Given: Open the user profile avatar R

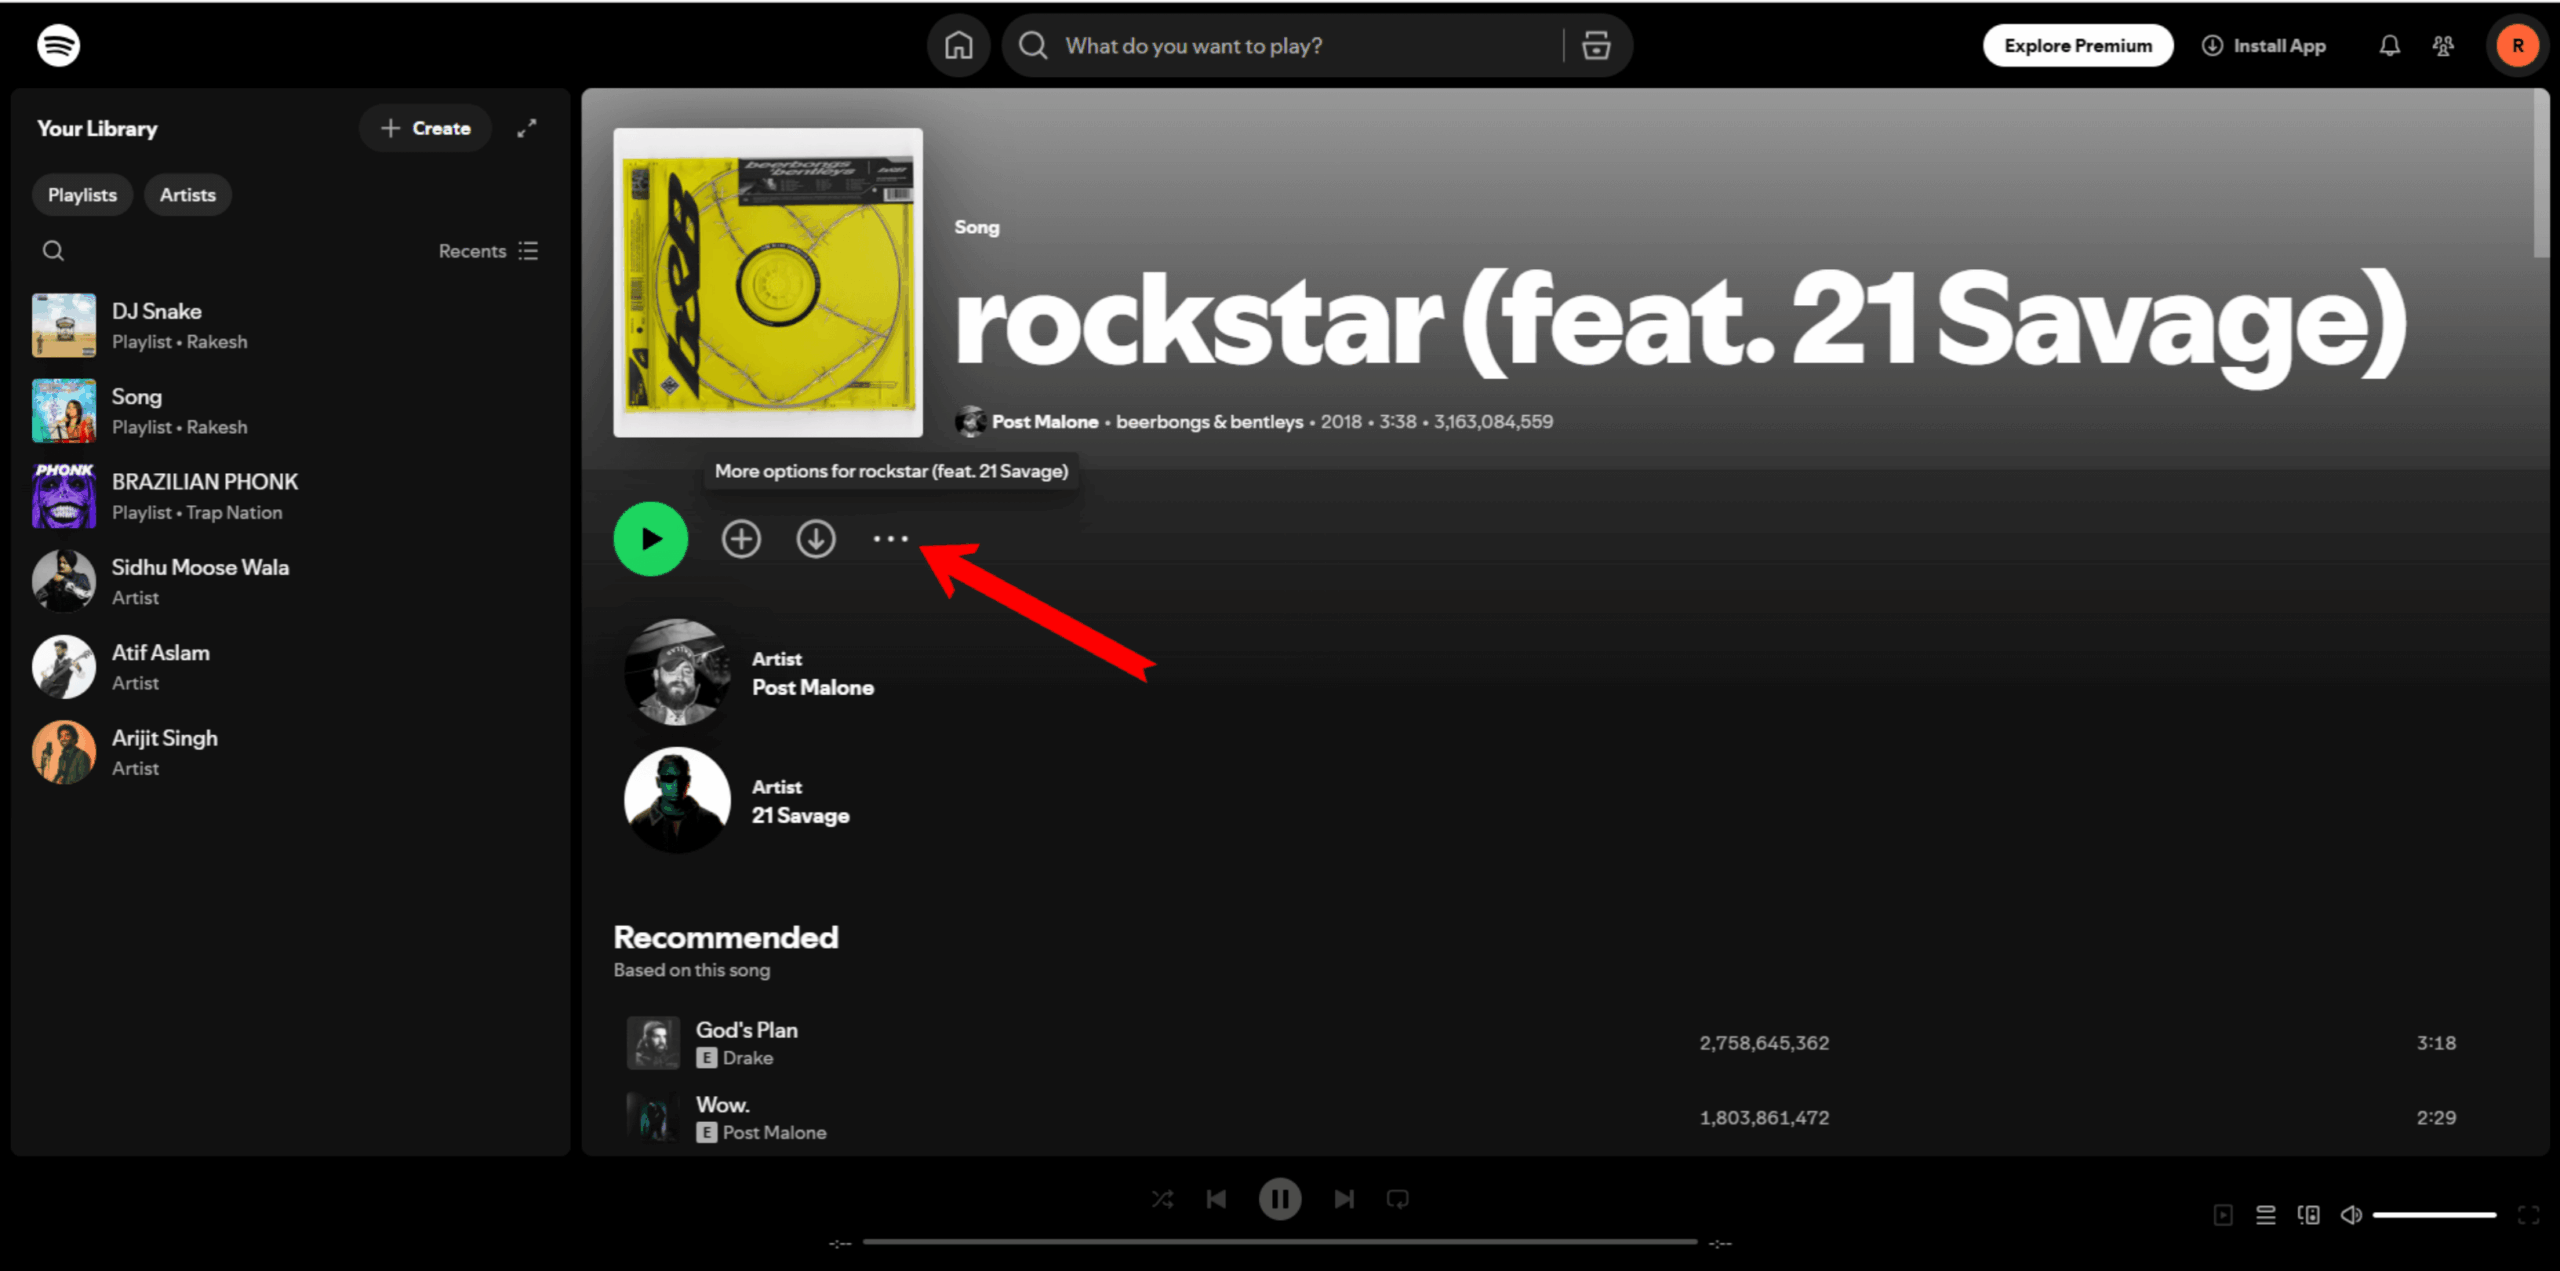Looking at the screenshot, I should (2517, 46).
